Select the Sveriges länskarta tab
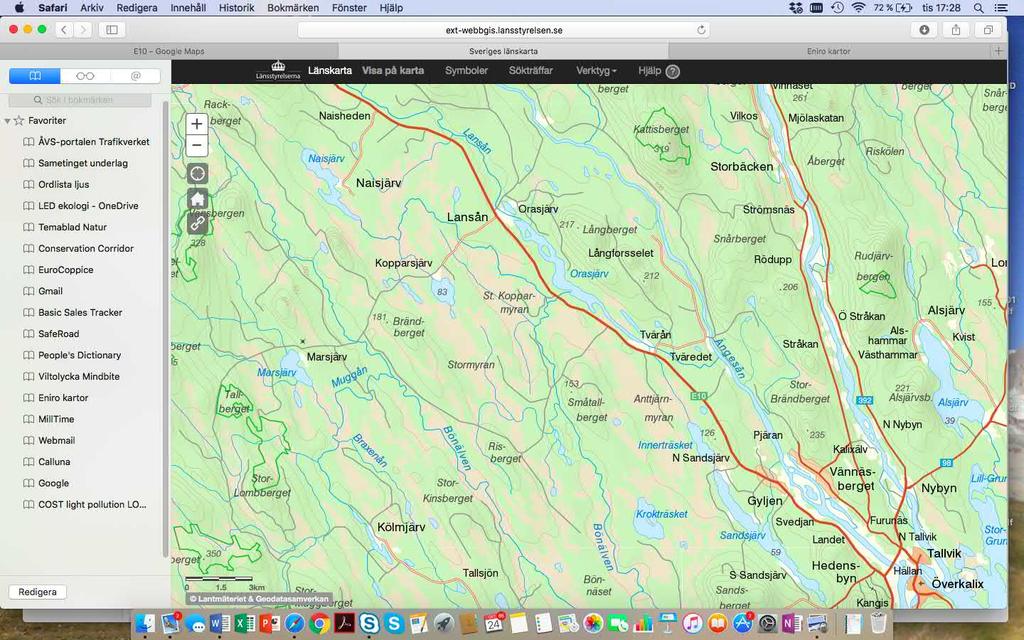Screen dimensions: 1024x640 [x=503, y=51]
